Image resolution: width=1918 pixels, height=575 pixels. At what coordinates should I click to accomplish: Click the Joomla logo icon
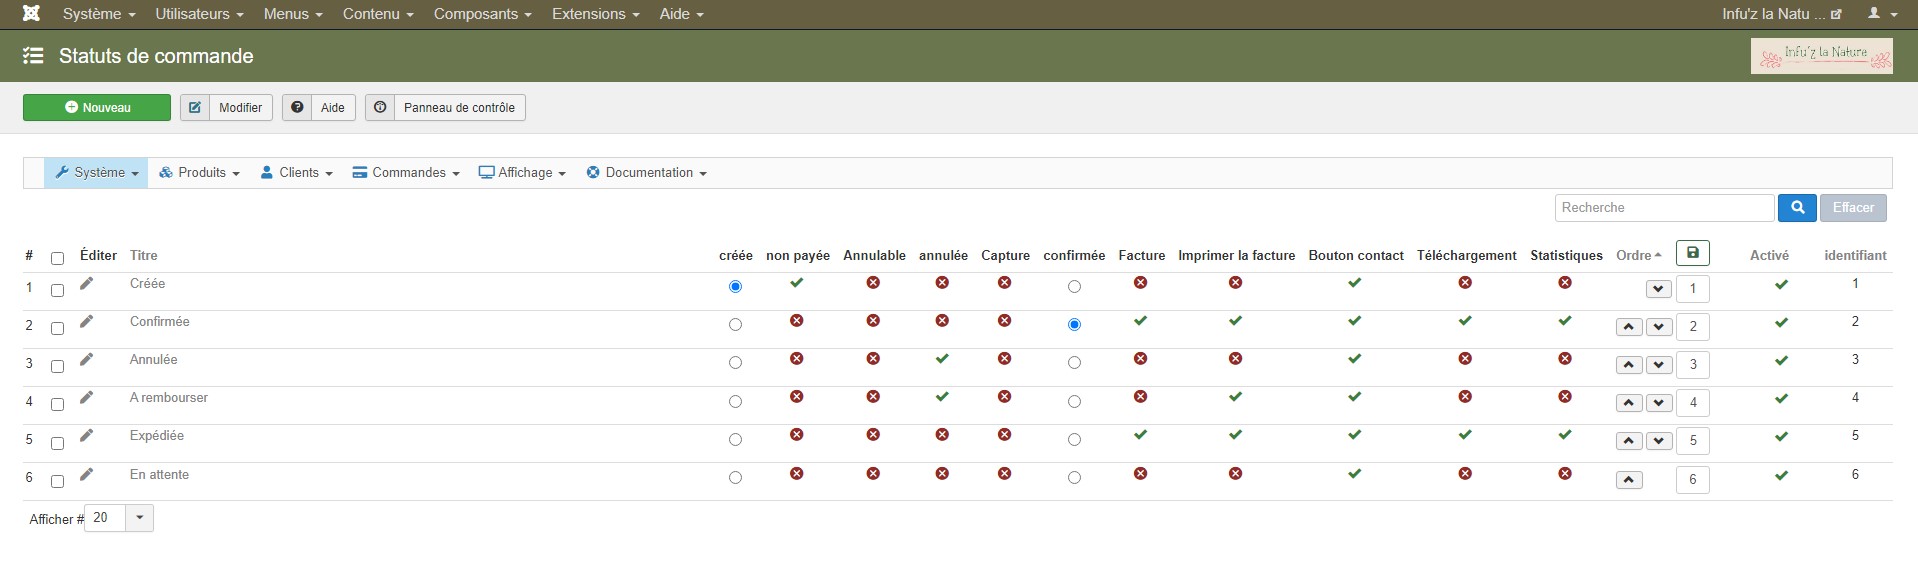pyautogui.click(x=32, y=14)
